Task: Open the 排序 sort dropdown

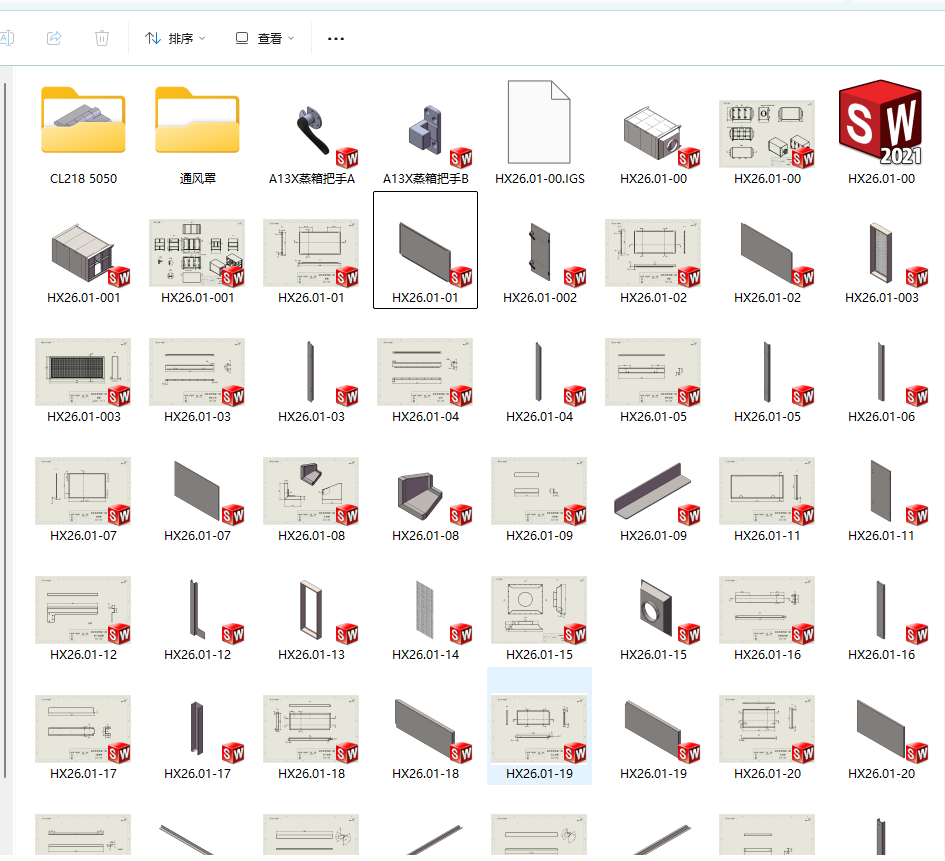Action: click(175, 39)
